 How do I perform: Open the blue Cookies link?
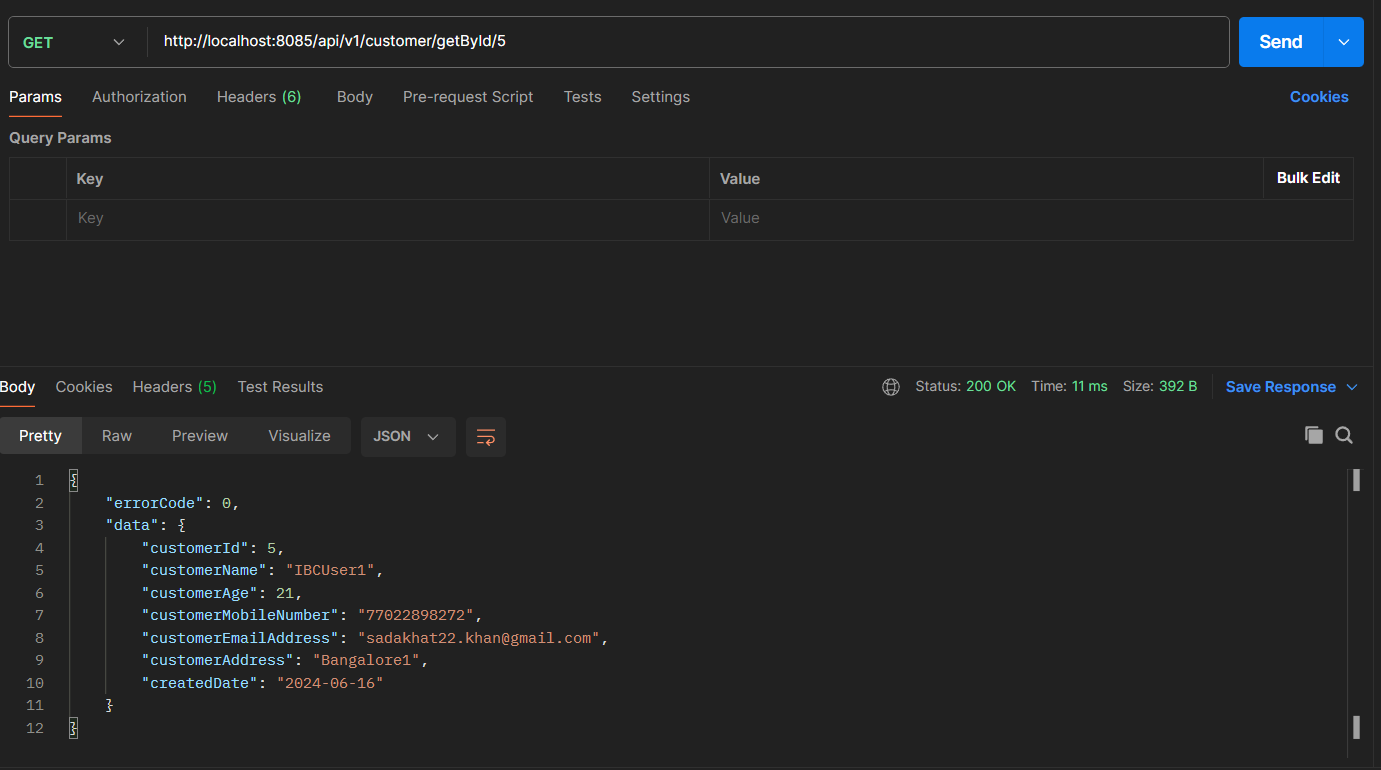click(x=1318, y=97)
